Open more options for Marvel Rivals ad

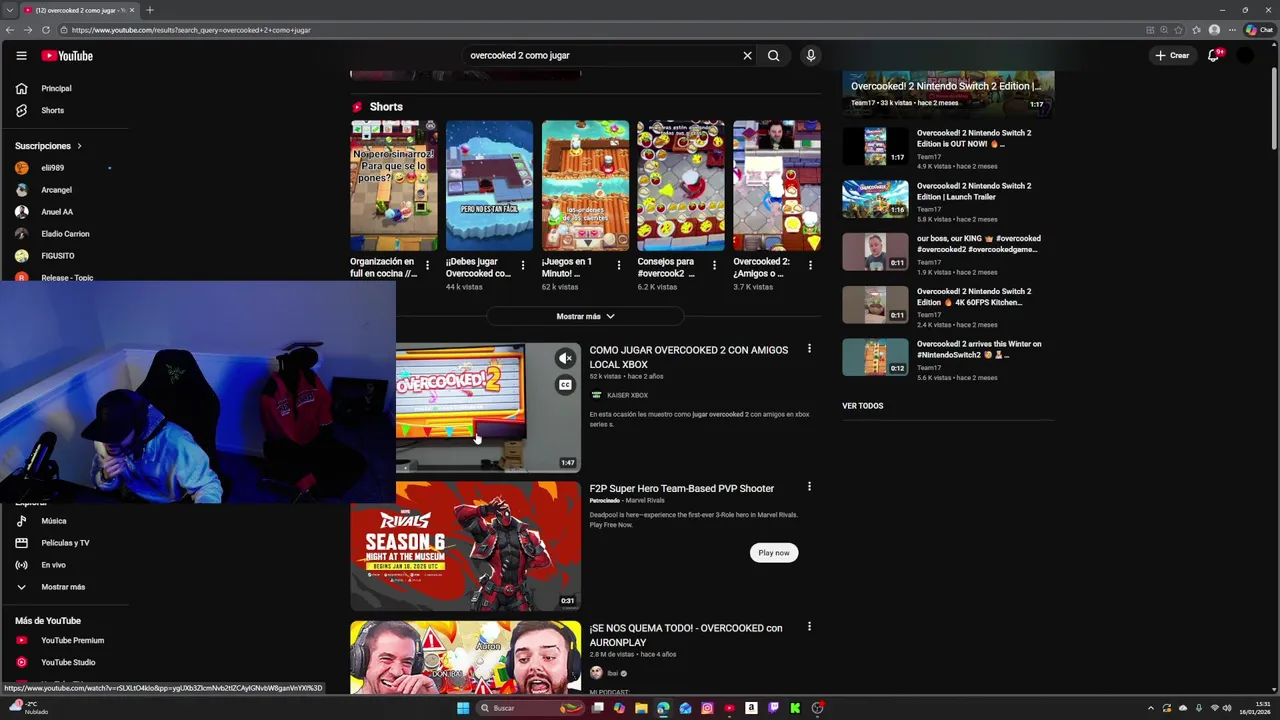(x=809, y=487)
